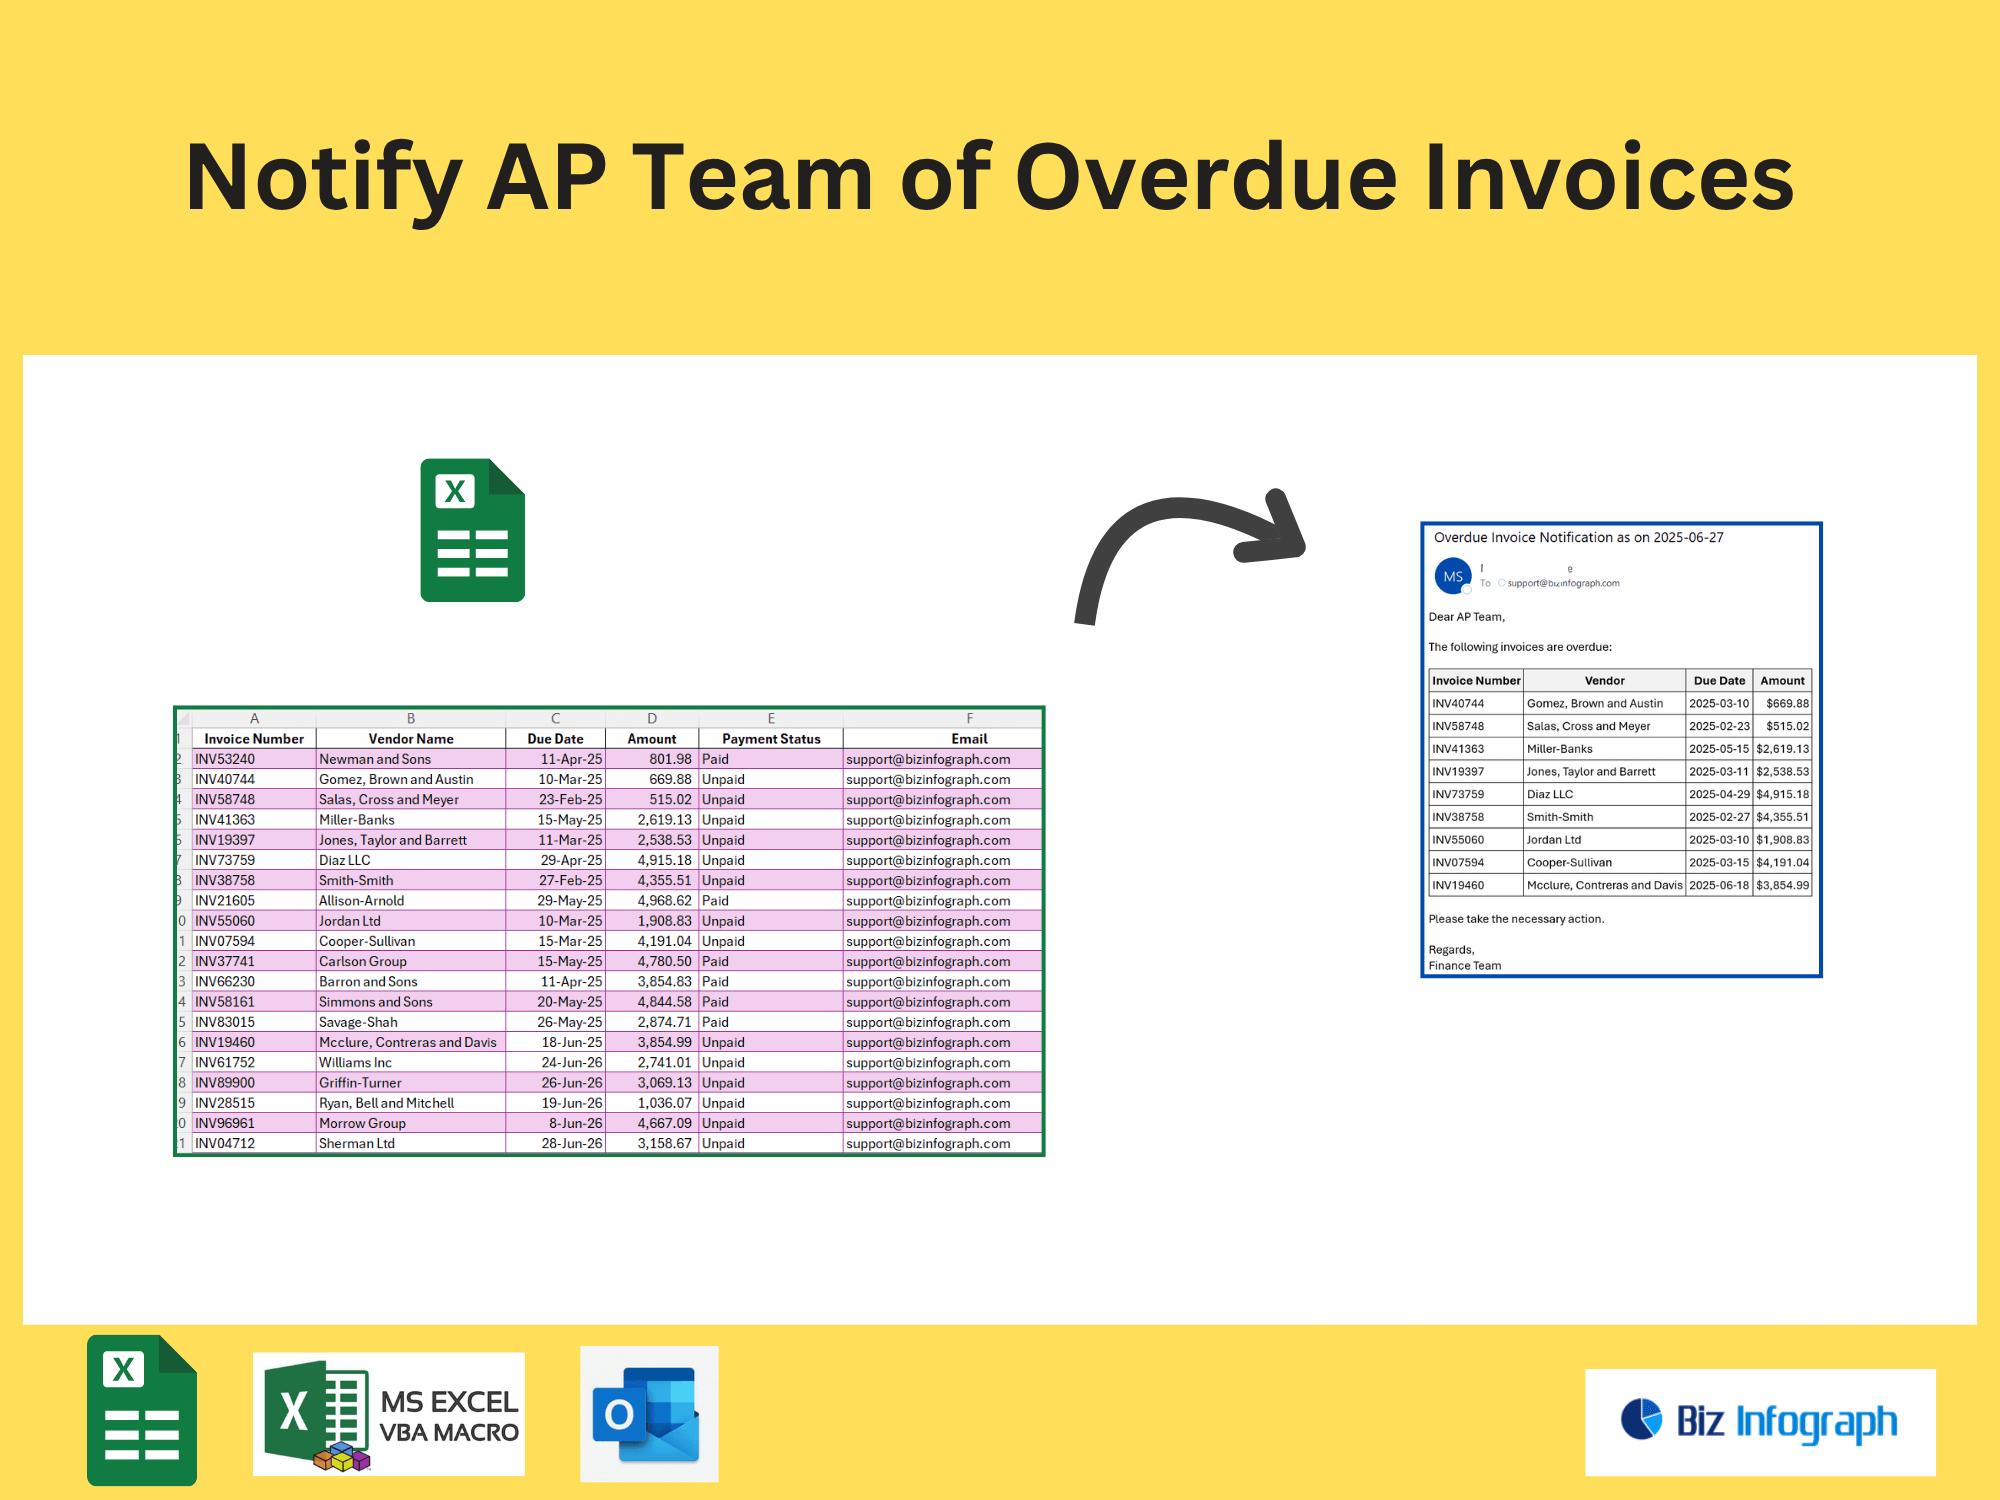Click the $669.88 amount in the email table
This screenshot has width=2000, height=1500.
pos(1782,703)
